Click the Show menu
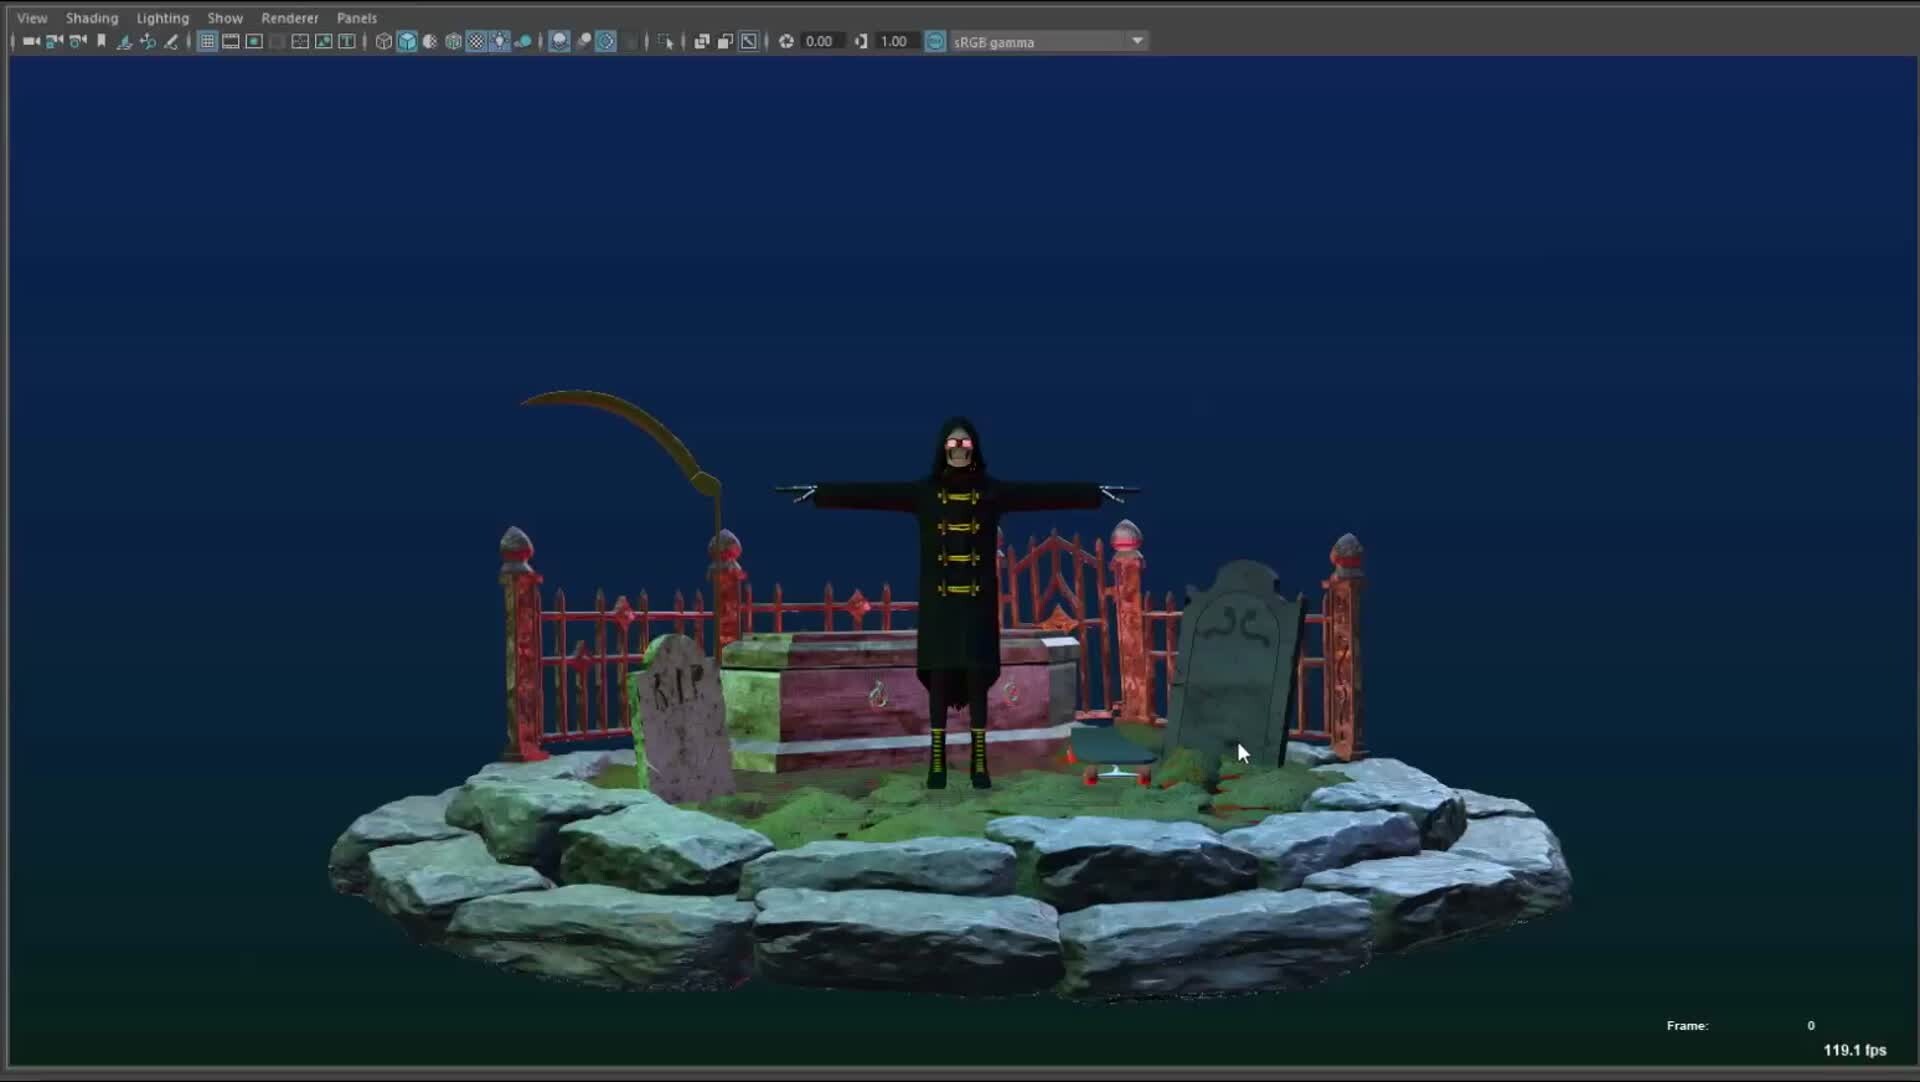Viewport: 1920px width, 1082px height. click(x=224, y=17)
